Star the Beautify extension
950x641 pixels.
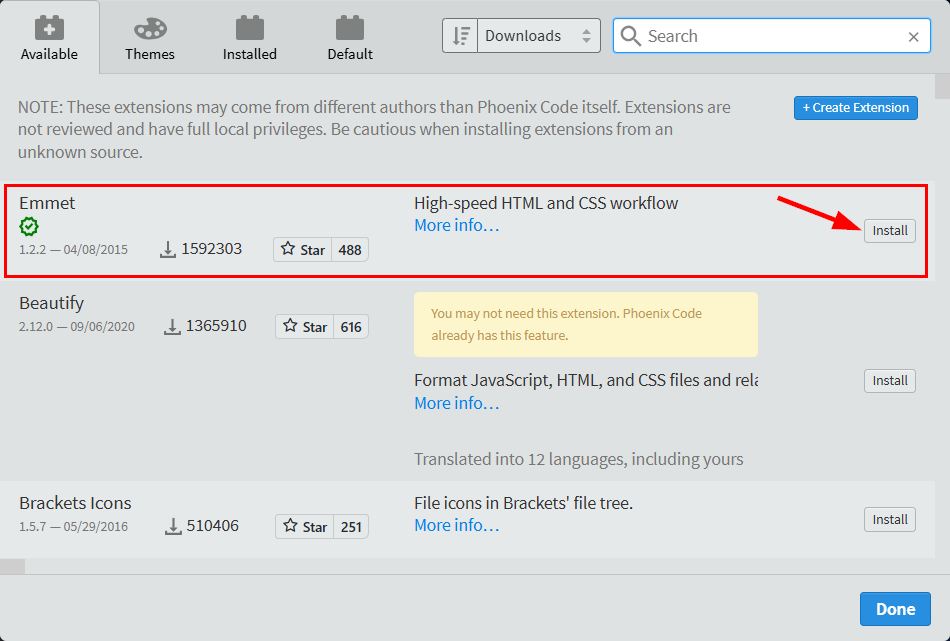305,326
